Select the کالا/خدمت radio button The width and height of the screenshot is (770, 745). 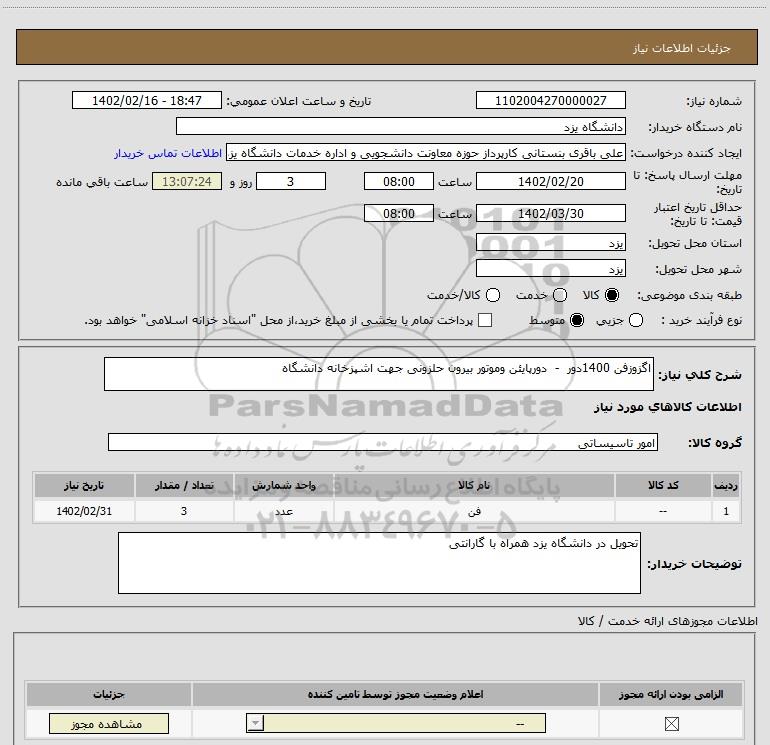tap(493, 295)
